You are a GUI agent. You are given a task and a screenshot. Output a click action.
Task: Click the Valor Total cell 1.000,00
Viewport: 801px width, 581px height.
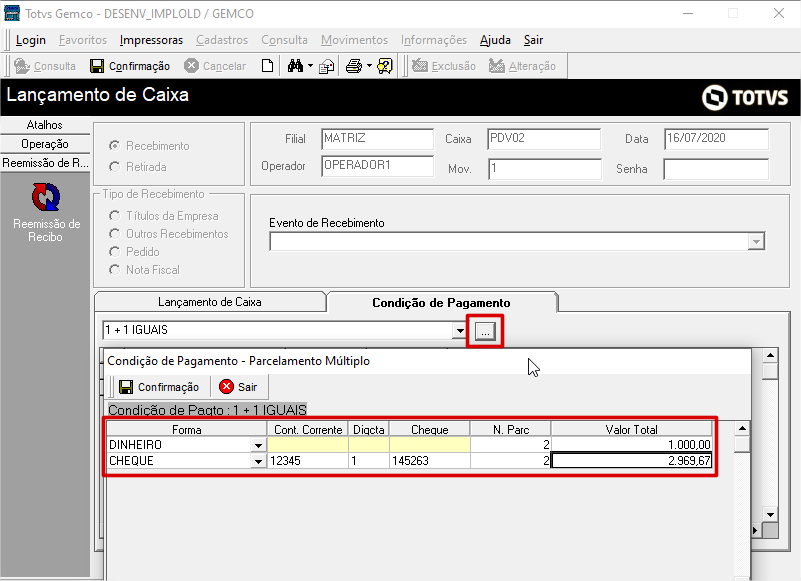(631, 445)
